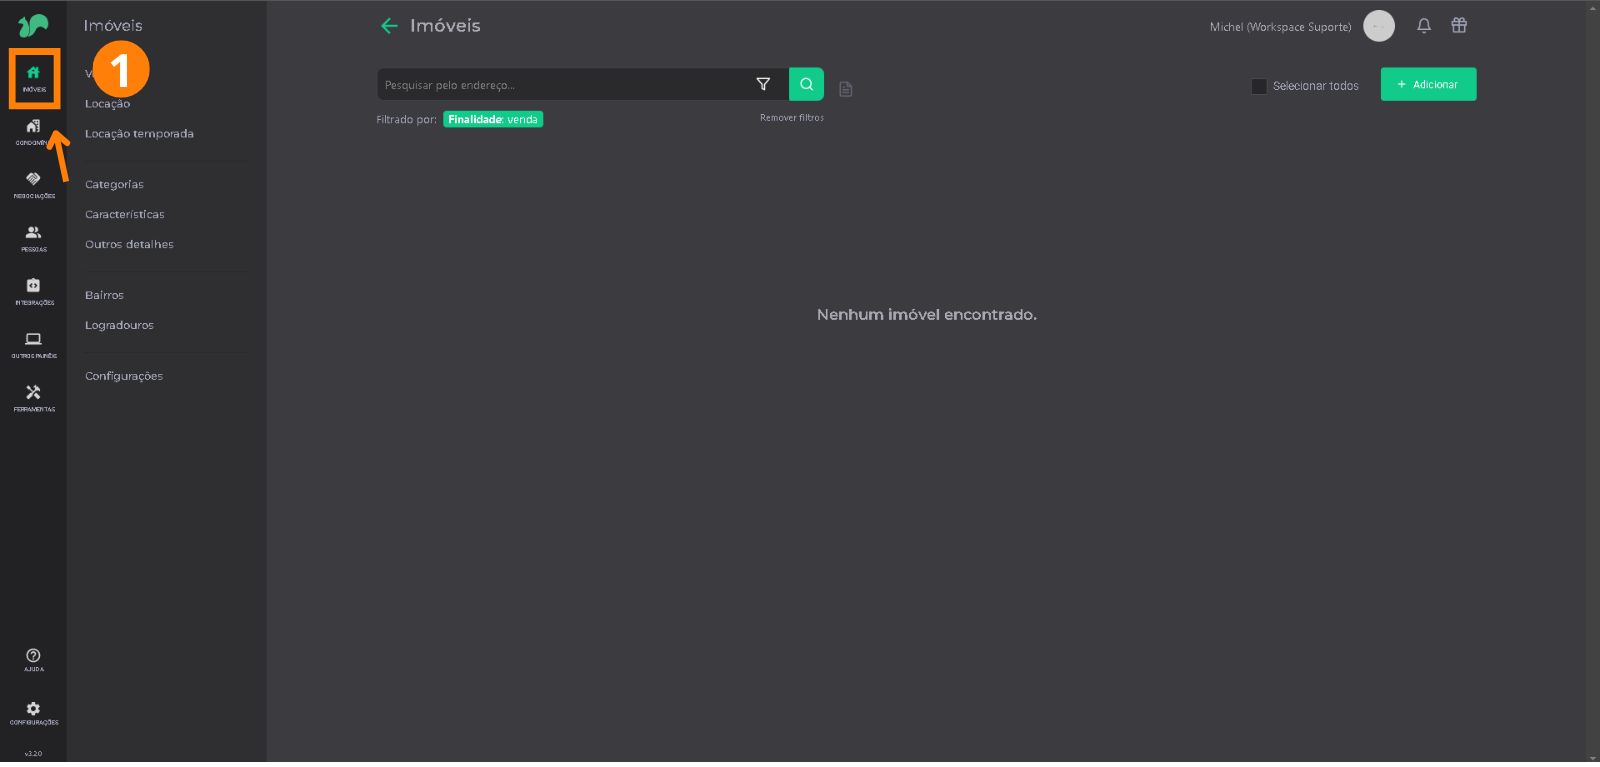Open Logradouros menu item

(x=120, y=326)
